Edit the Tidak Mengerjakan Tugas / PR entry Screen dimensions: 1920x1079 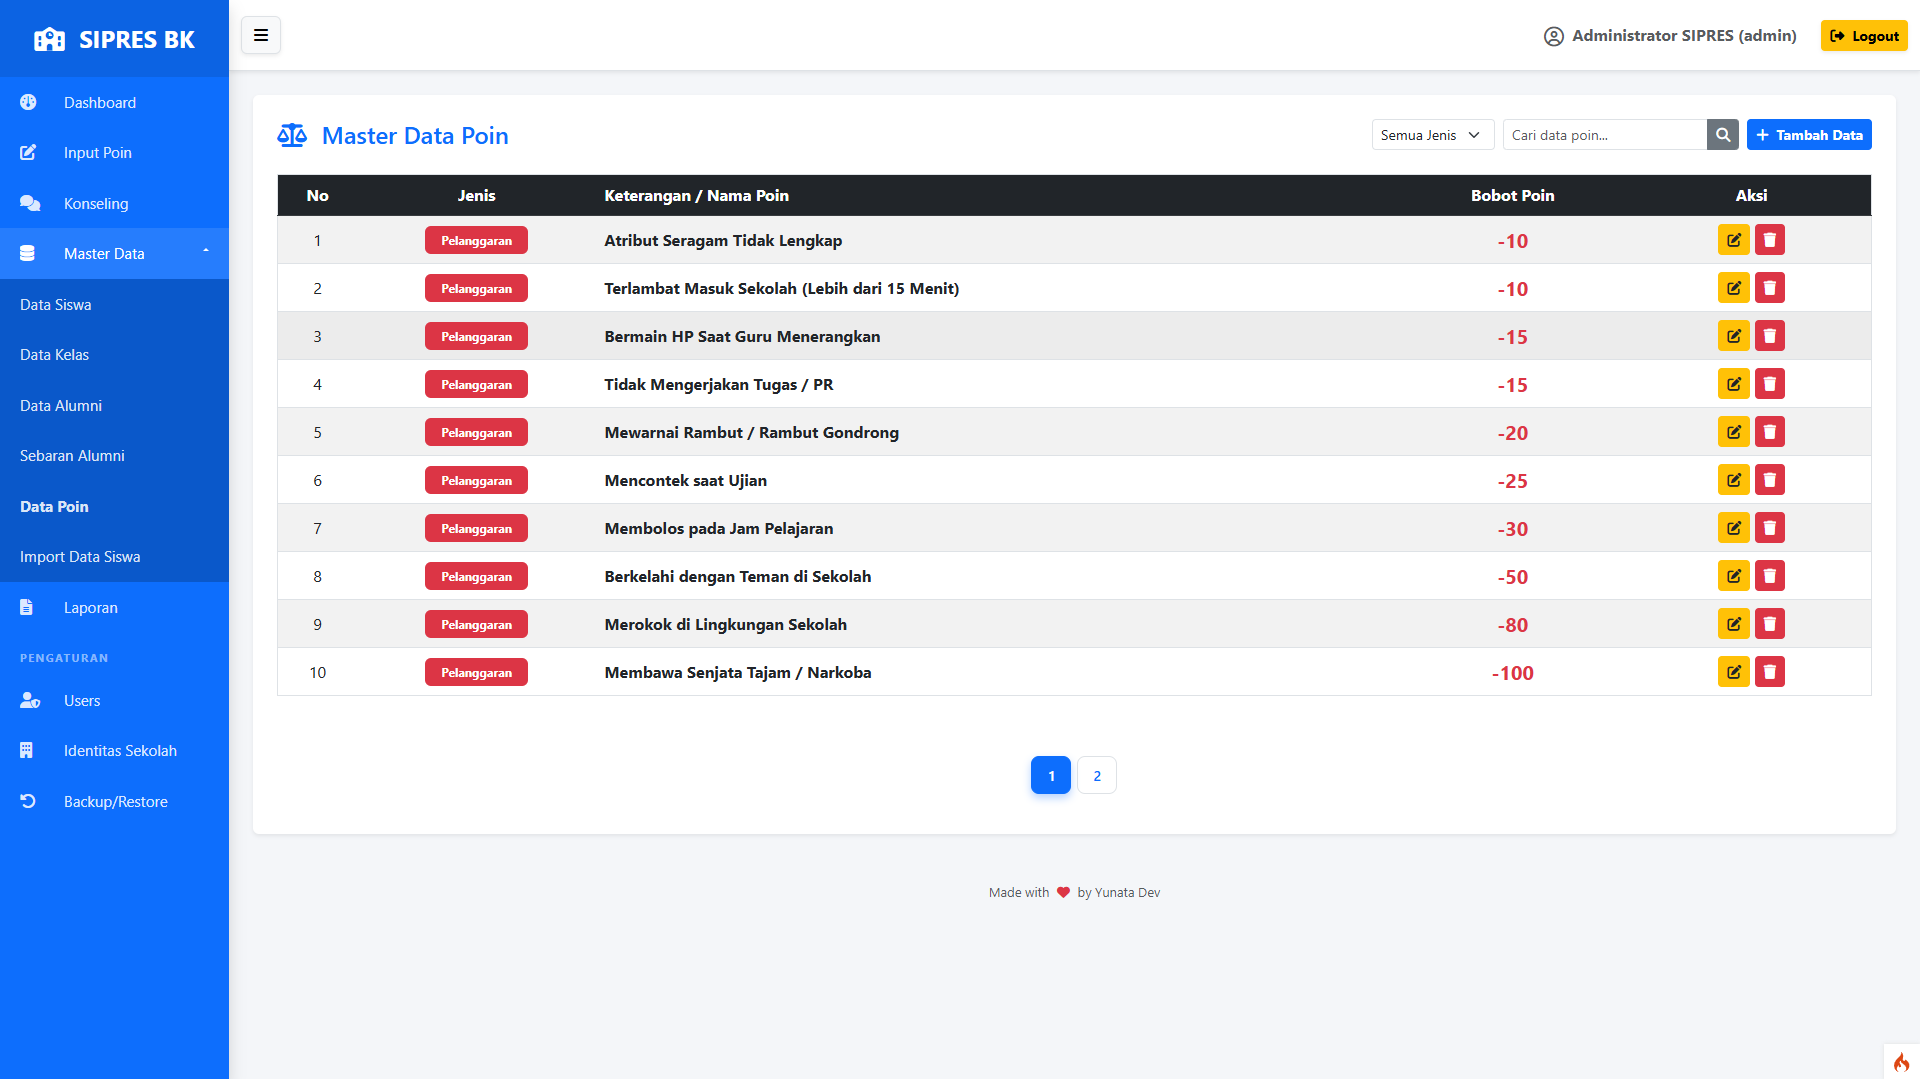point(1733,384)
